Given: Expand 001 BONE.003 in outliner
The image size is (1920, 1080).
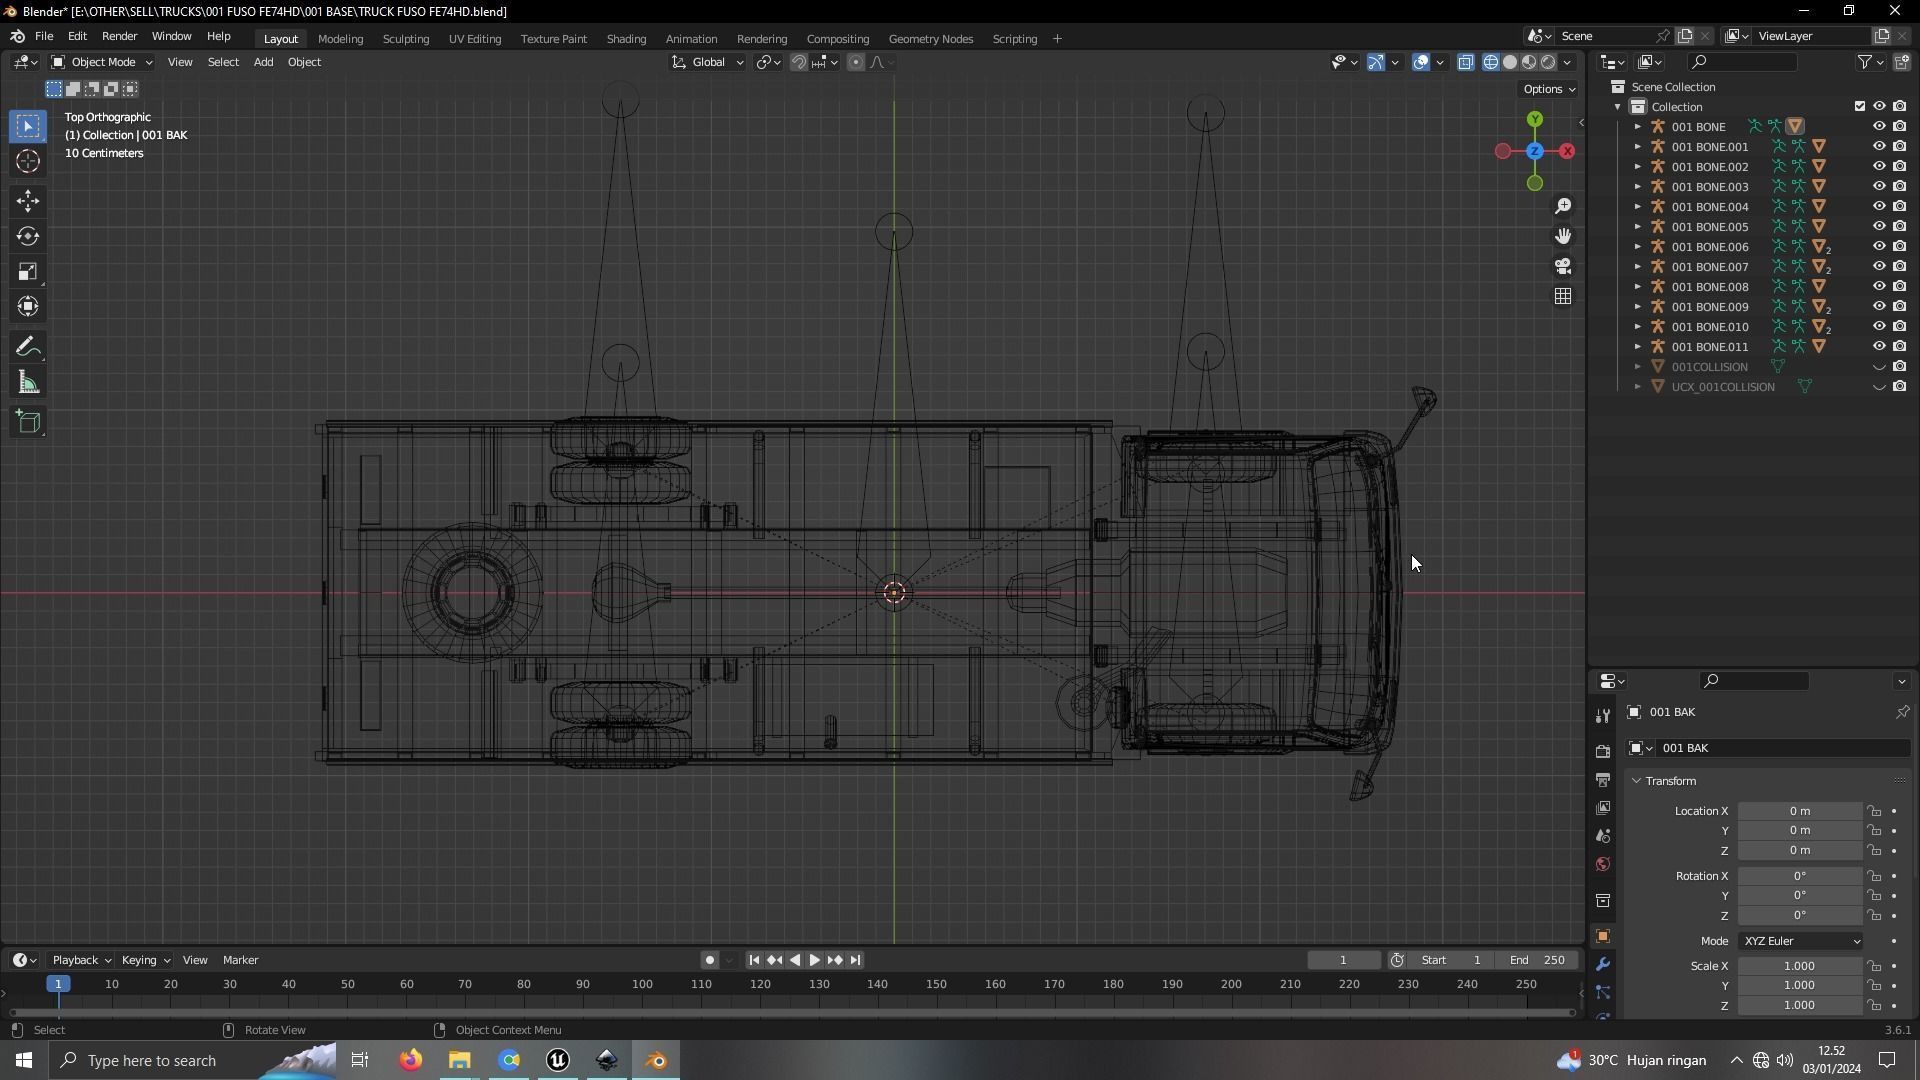Looking at the screenshot, I should [1638, 187].
